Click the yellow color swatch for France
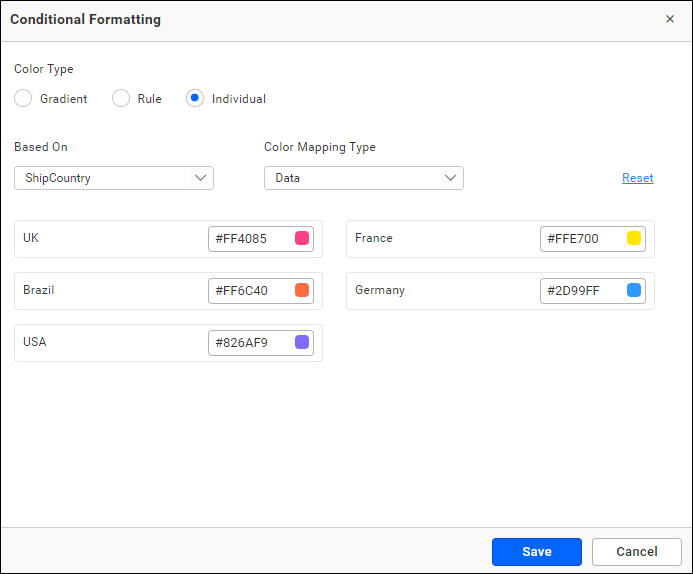 pos(634,238)
